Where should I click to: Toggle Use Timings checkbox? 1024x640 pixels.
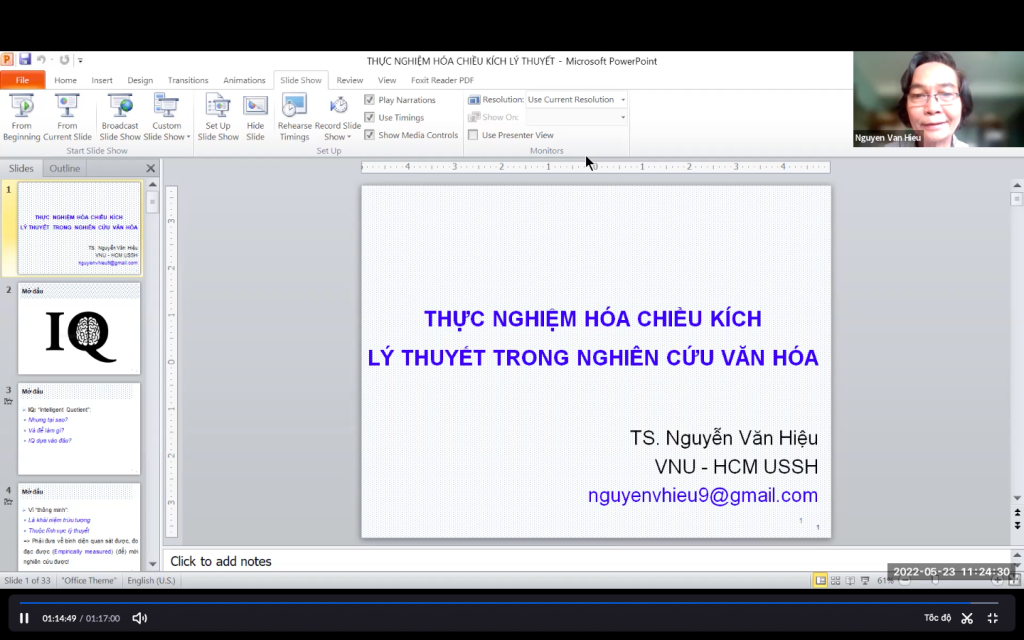pos(369,117)
